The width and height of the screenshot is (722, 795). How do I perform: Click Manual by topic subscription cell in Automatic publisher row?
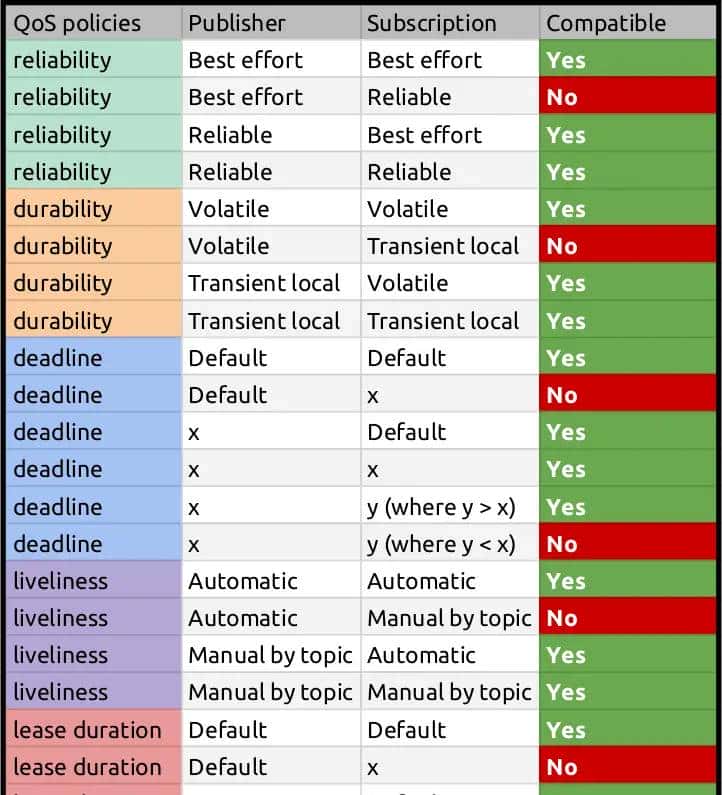tap(449, 618)
